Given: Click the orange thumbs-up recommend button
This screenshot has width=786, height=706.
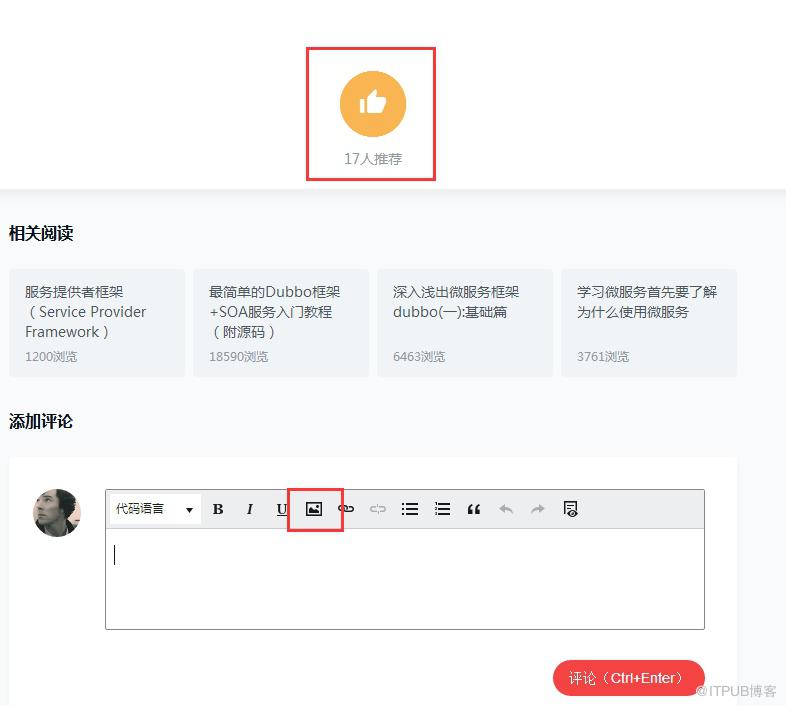Looking at the screenshot, I should click(x=372, y=104).
